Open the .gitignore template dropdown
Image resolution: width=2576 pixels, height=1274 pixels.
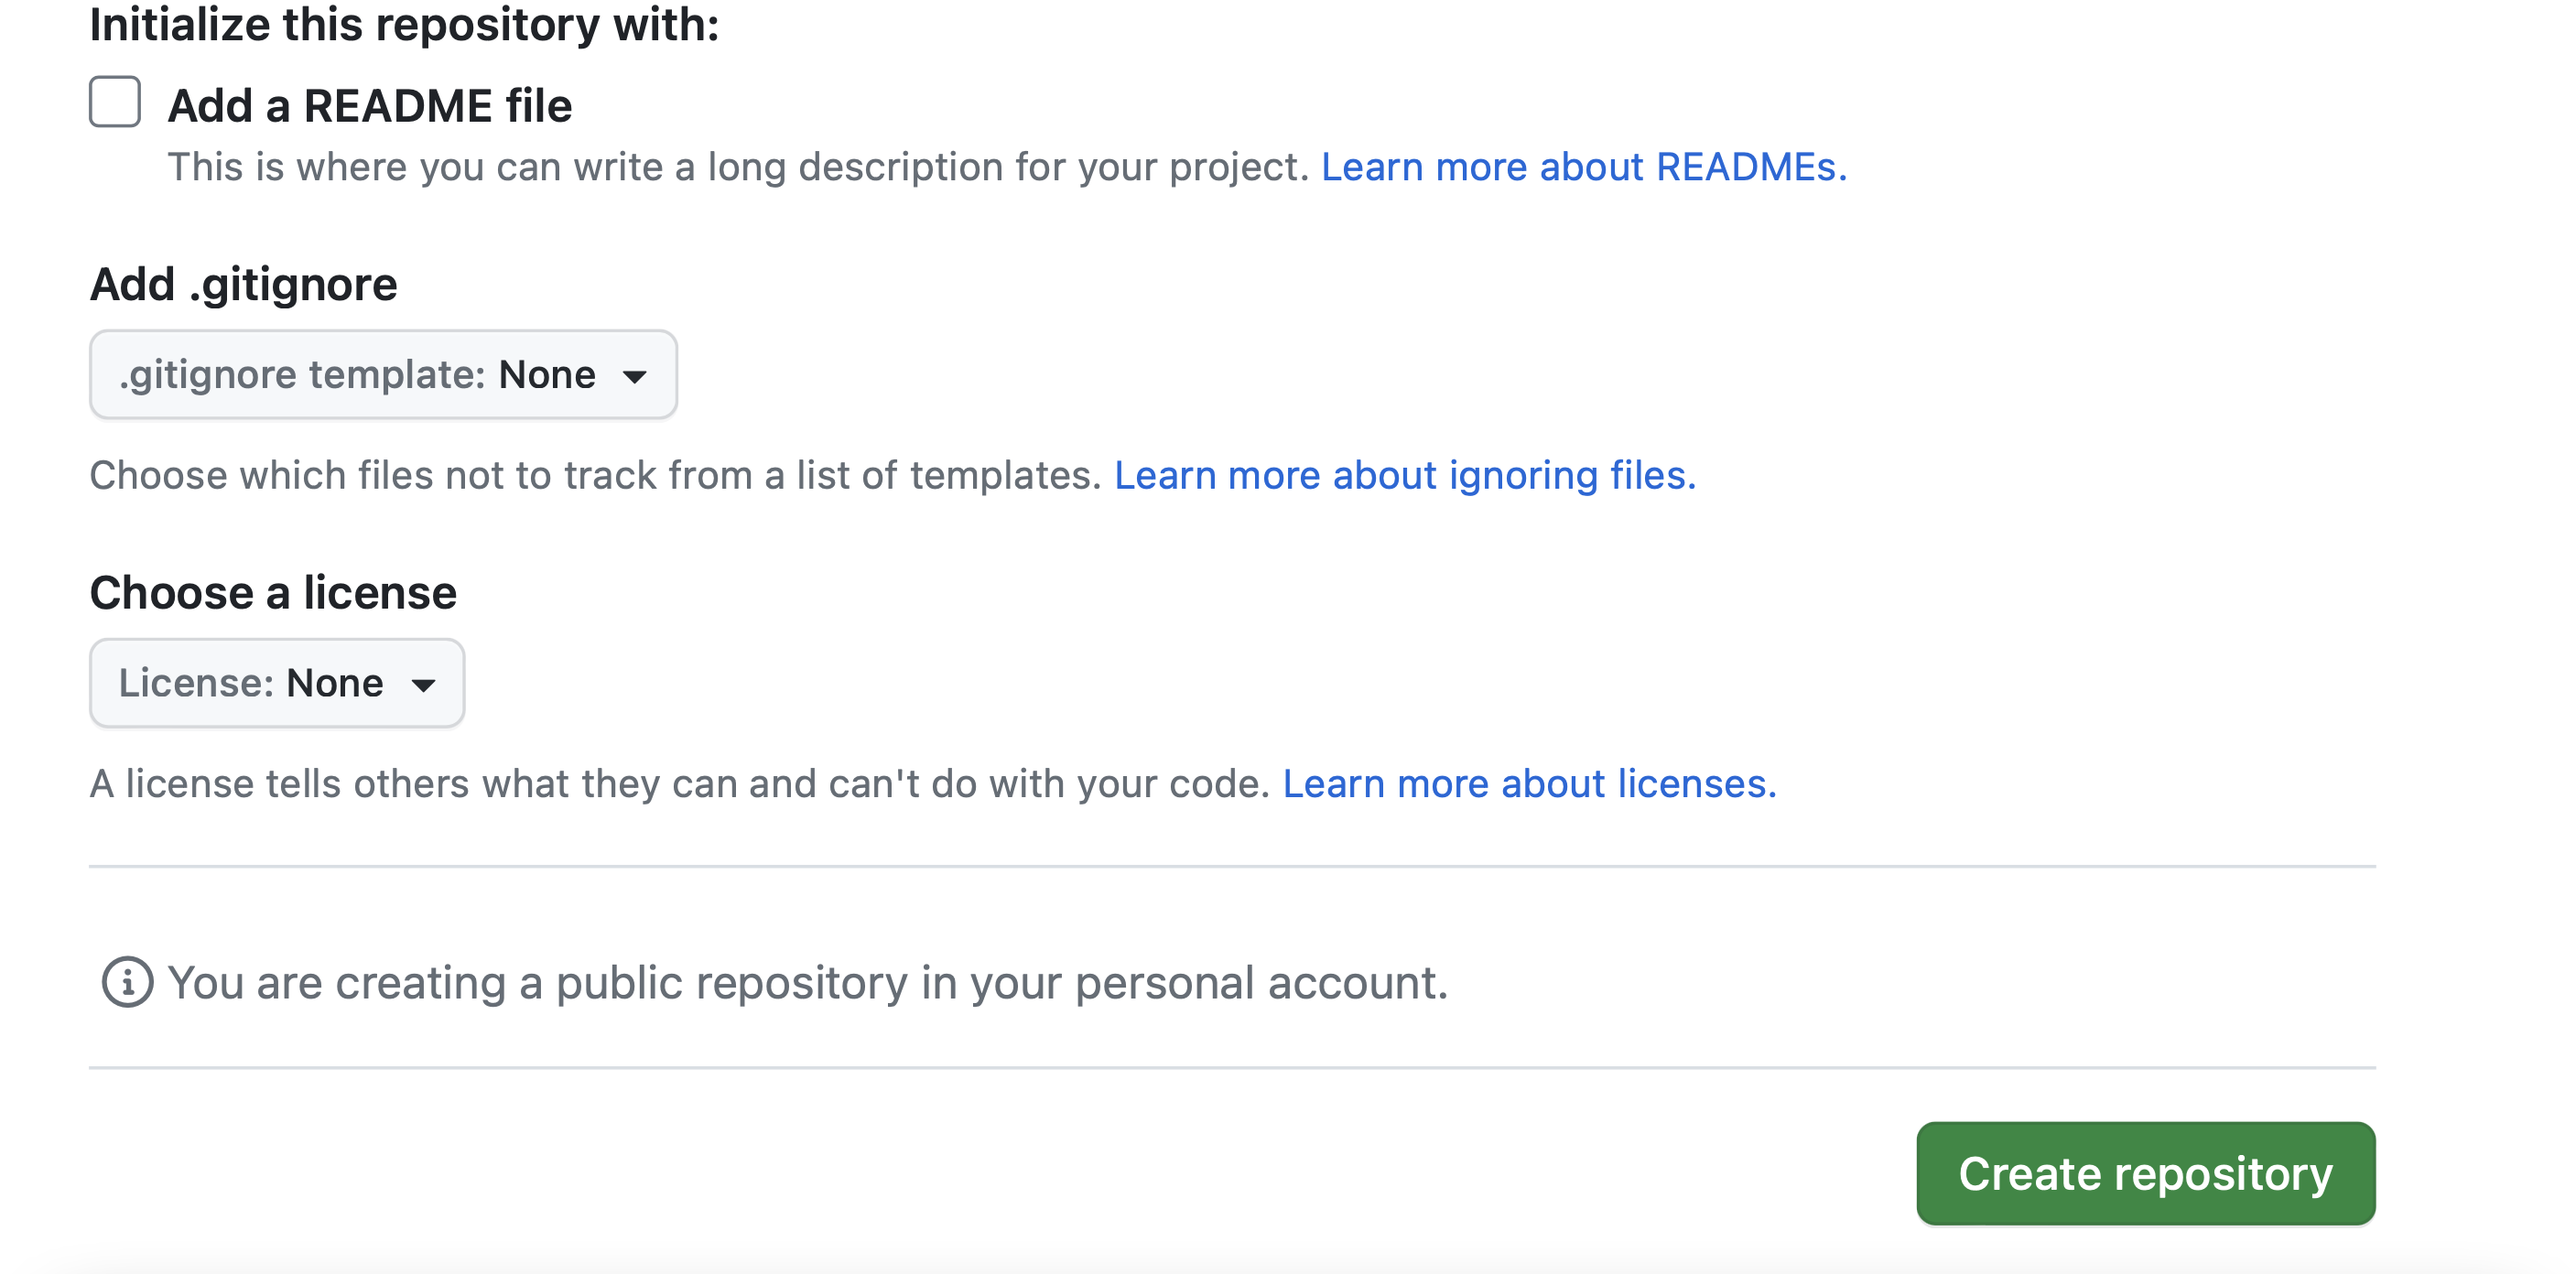click(x=383, y=375)
